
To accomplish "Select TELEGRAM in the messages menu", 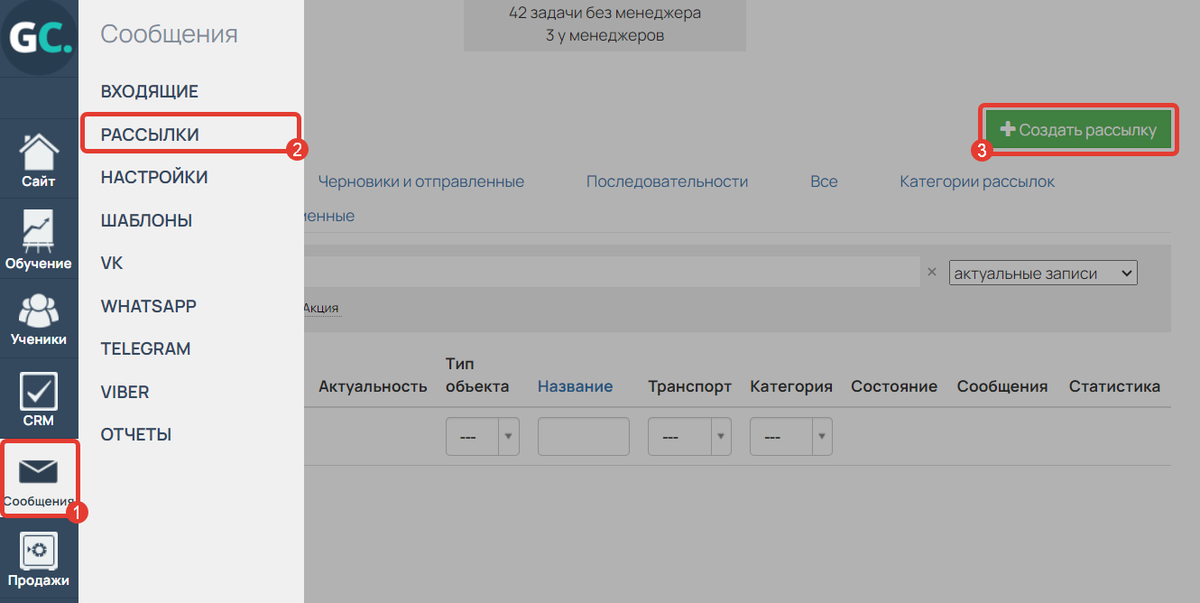I will [145, 350].
